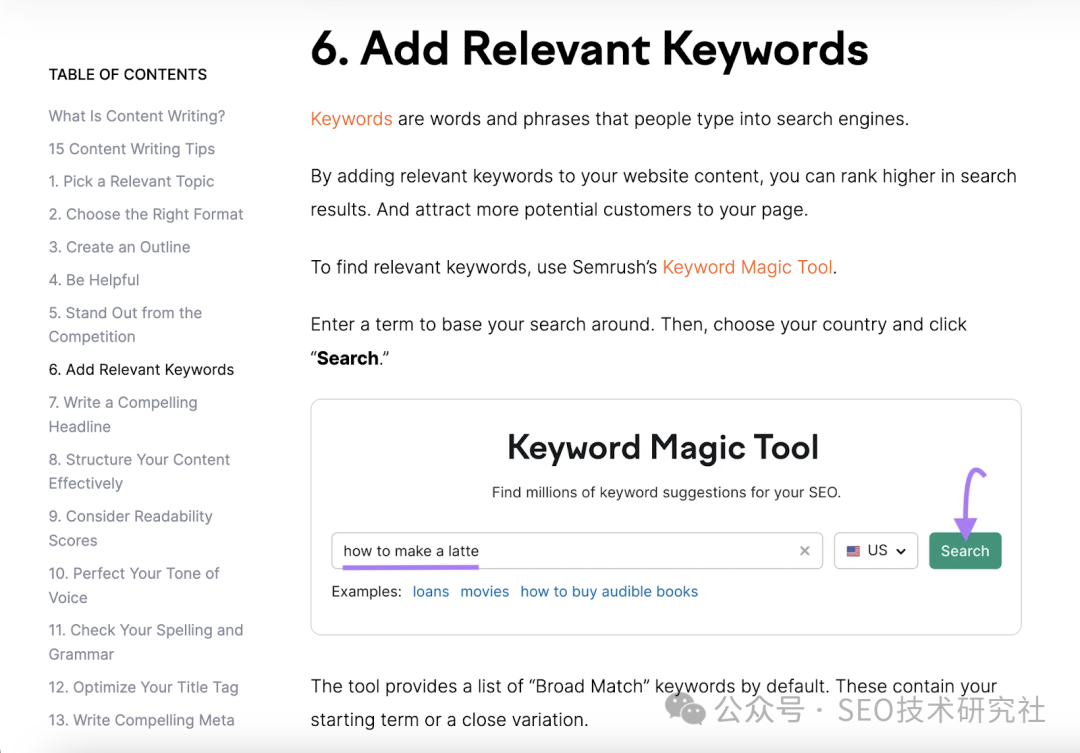Jump to '3. Create an Outline'
Image resolution: width=1080 pixels, height=753 pixels.
click(x=120, y=247)
